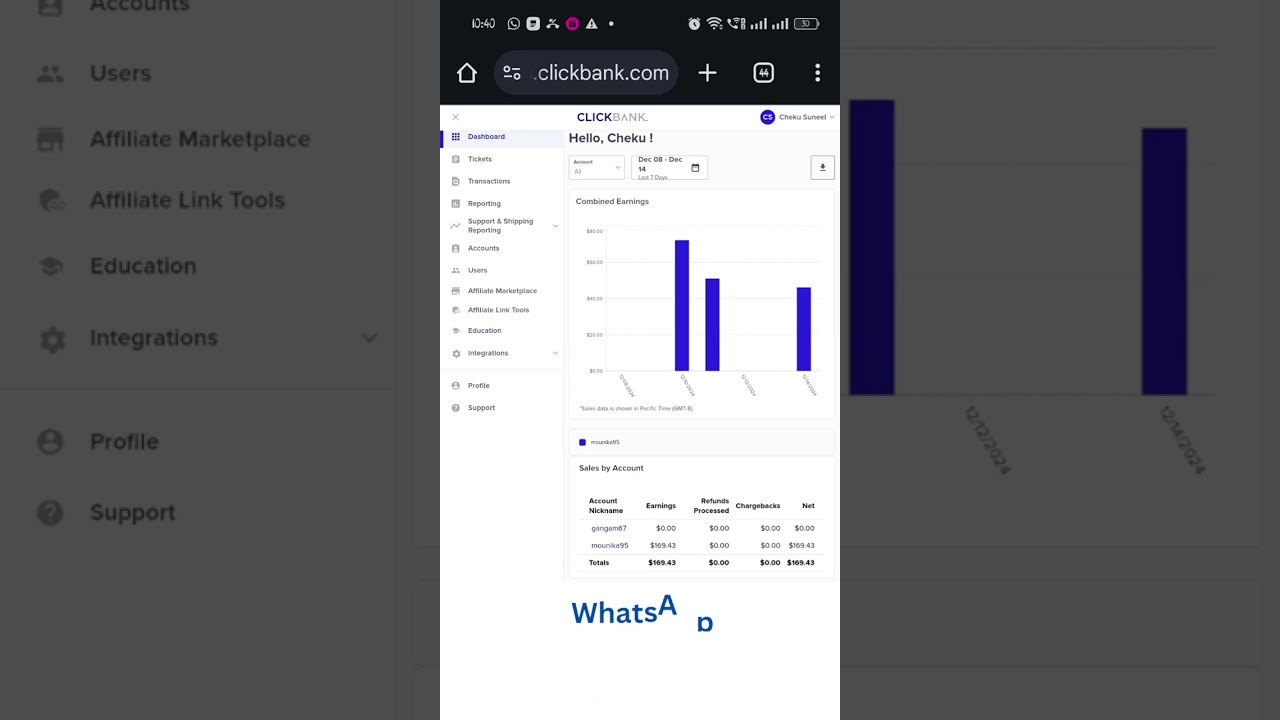Toggle the mounika95 legend color swatch
This screenshot has height=720, width=1280.
coord(582,442)
